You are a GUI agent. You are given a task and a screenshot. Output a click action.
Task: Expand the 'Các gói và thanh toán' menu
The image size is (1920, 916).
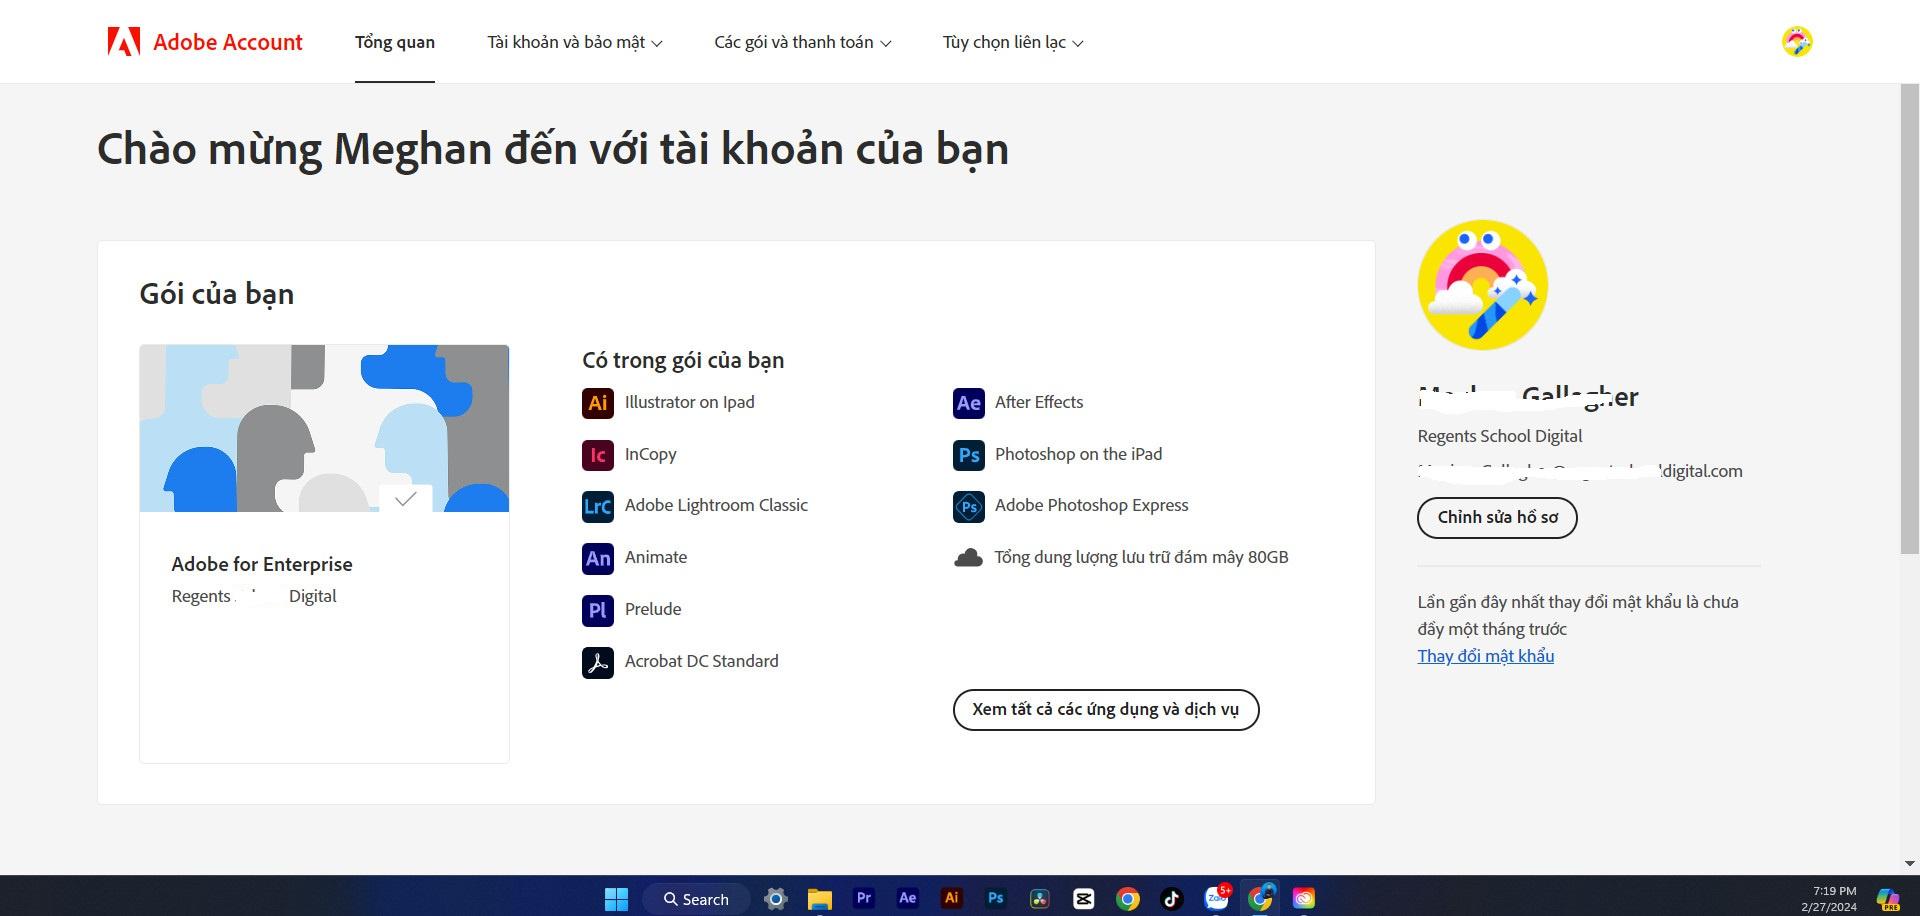point(803,42)
